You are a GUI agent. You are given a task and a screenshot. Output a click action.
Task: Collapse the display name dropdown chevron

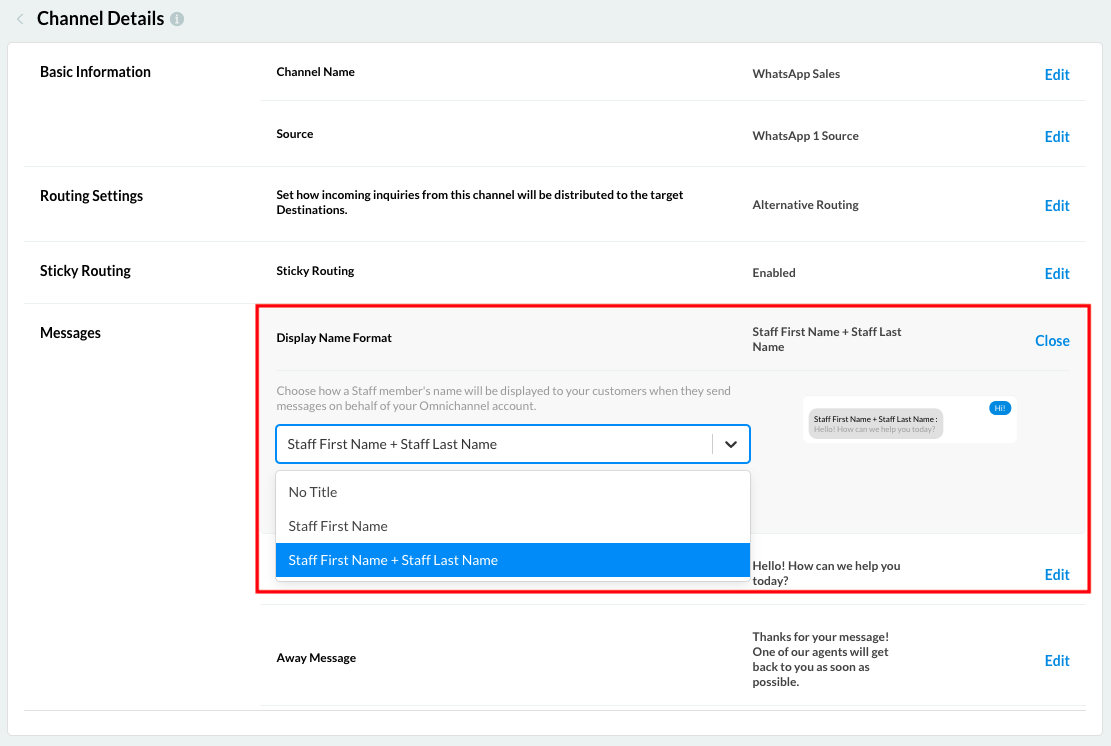(x=731, y=444)
